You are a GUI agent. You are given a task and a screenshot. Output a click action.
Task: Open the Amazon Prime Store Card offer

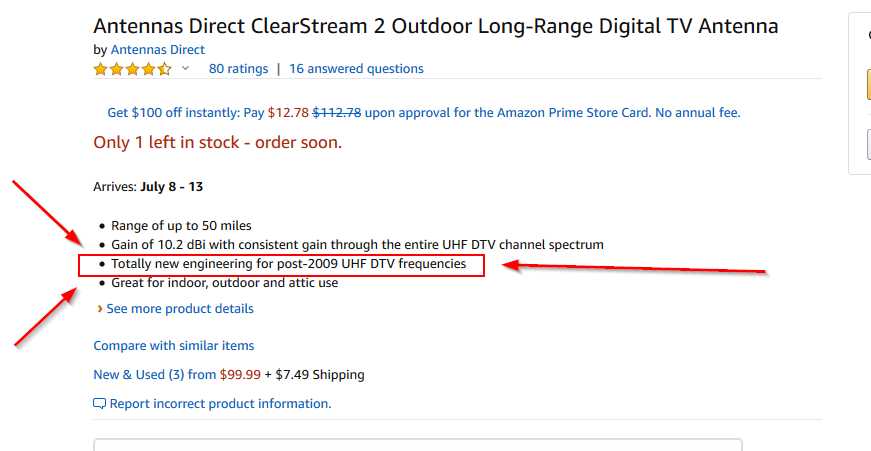423,113
